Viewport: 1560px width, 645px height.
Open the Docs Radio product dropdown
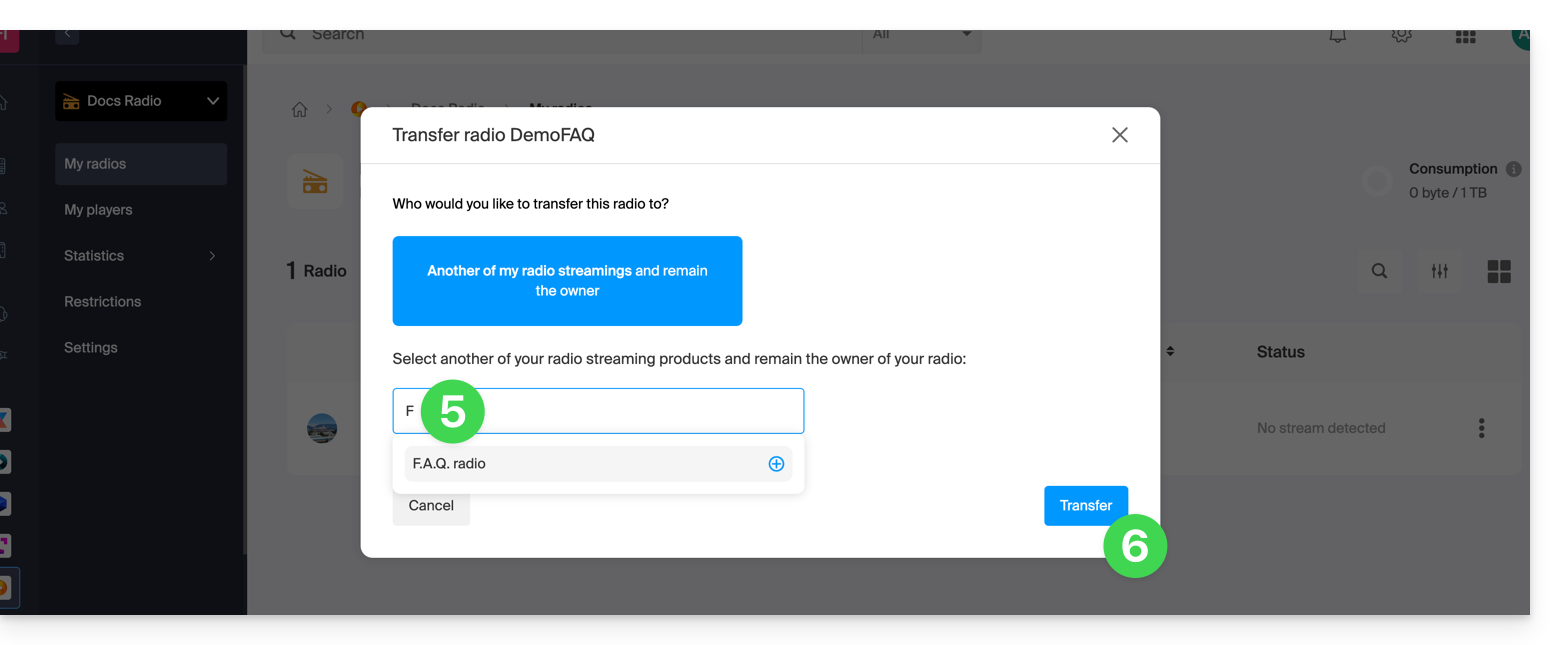coord(141,101)
